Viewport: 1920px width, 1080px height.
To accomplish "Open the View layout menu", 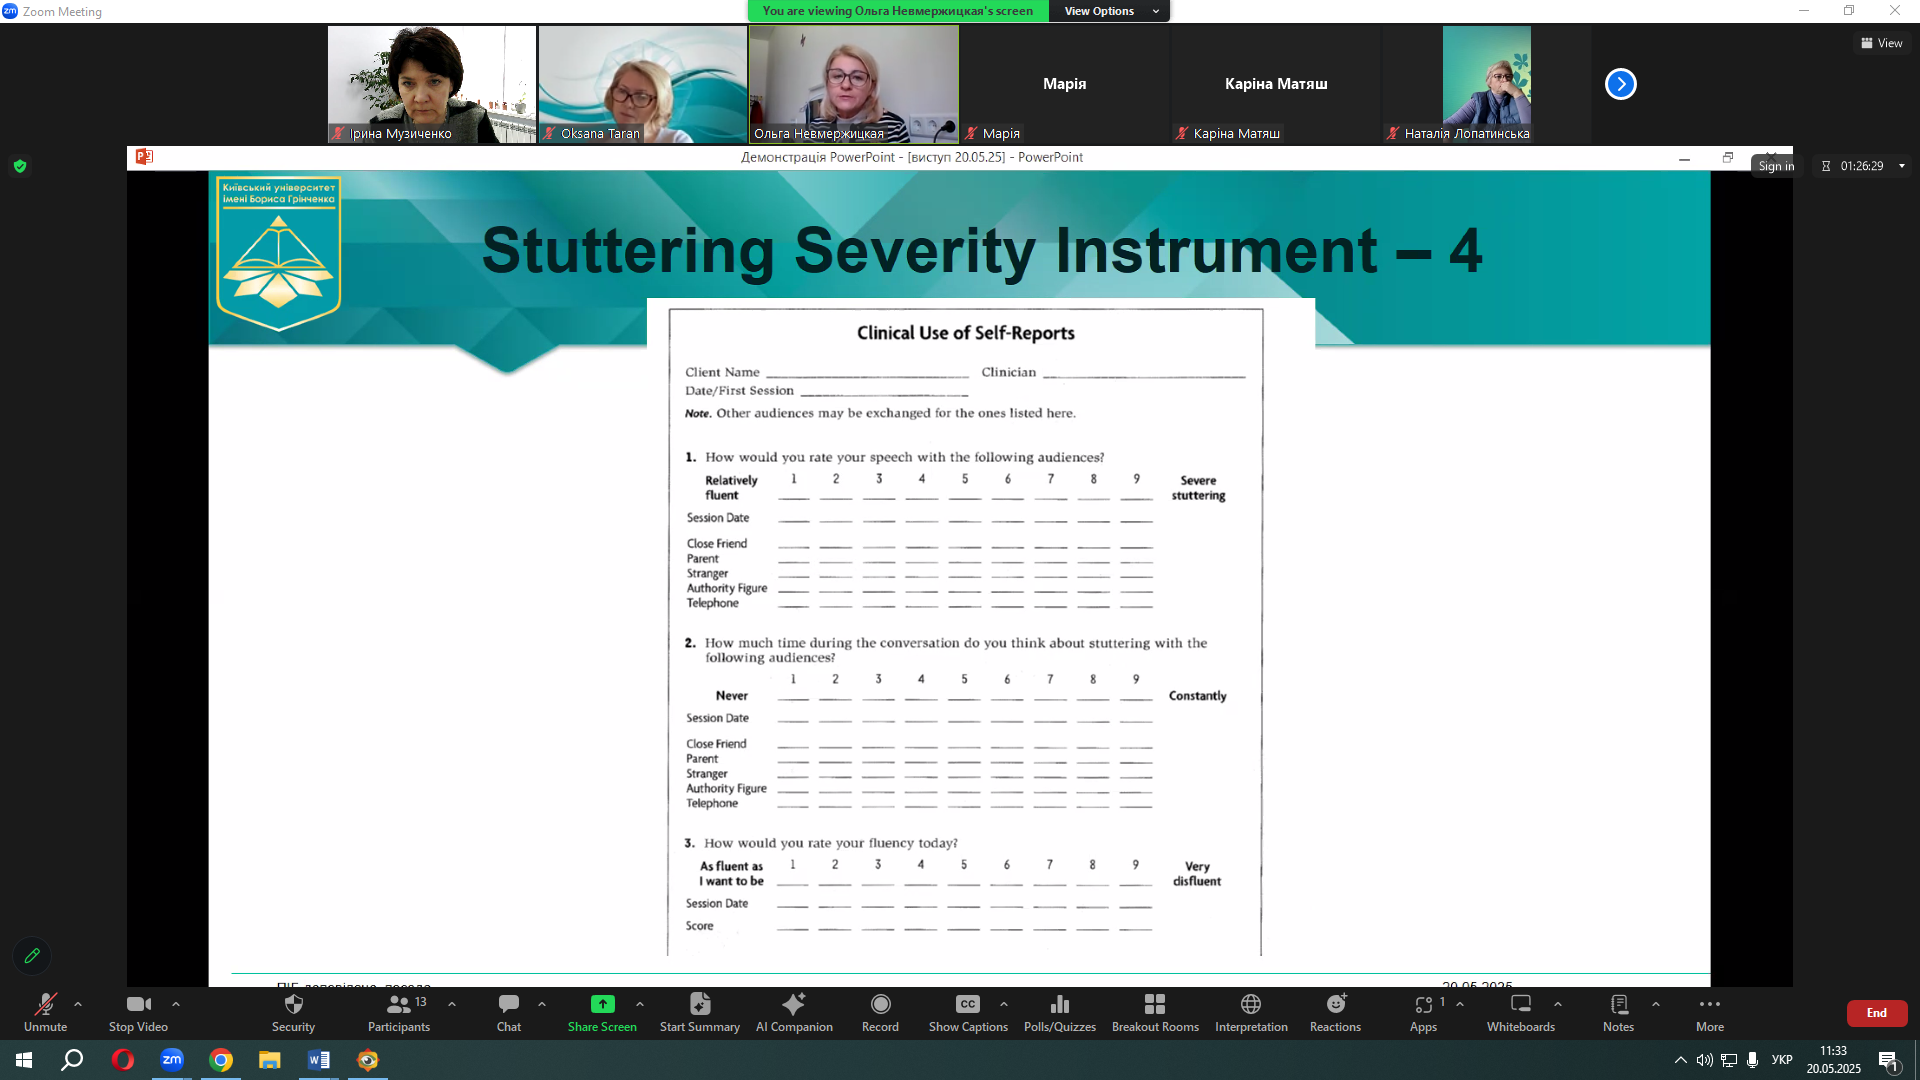I will pos(1881,43).
